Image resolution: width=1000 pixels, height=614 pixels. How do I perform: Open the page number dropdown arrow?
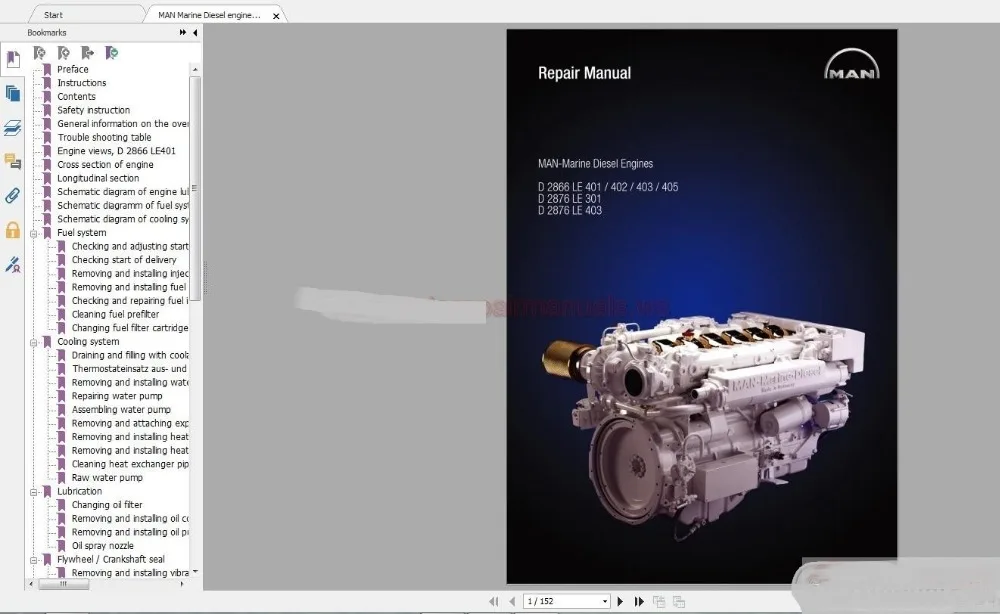(x=604, y=601)
